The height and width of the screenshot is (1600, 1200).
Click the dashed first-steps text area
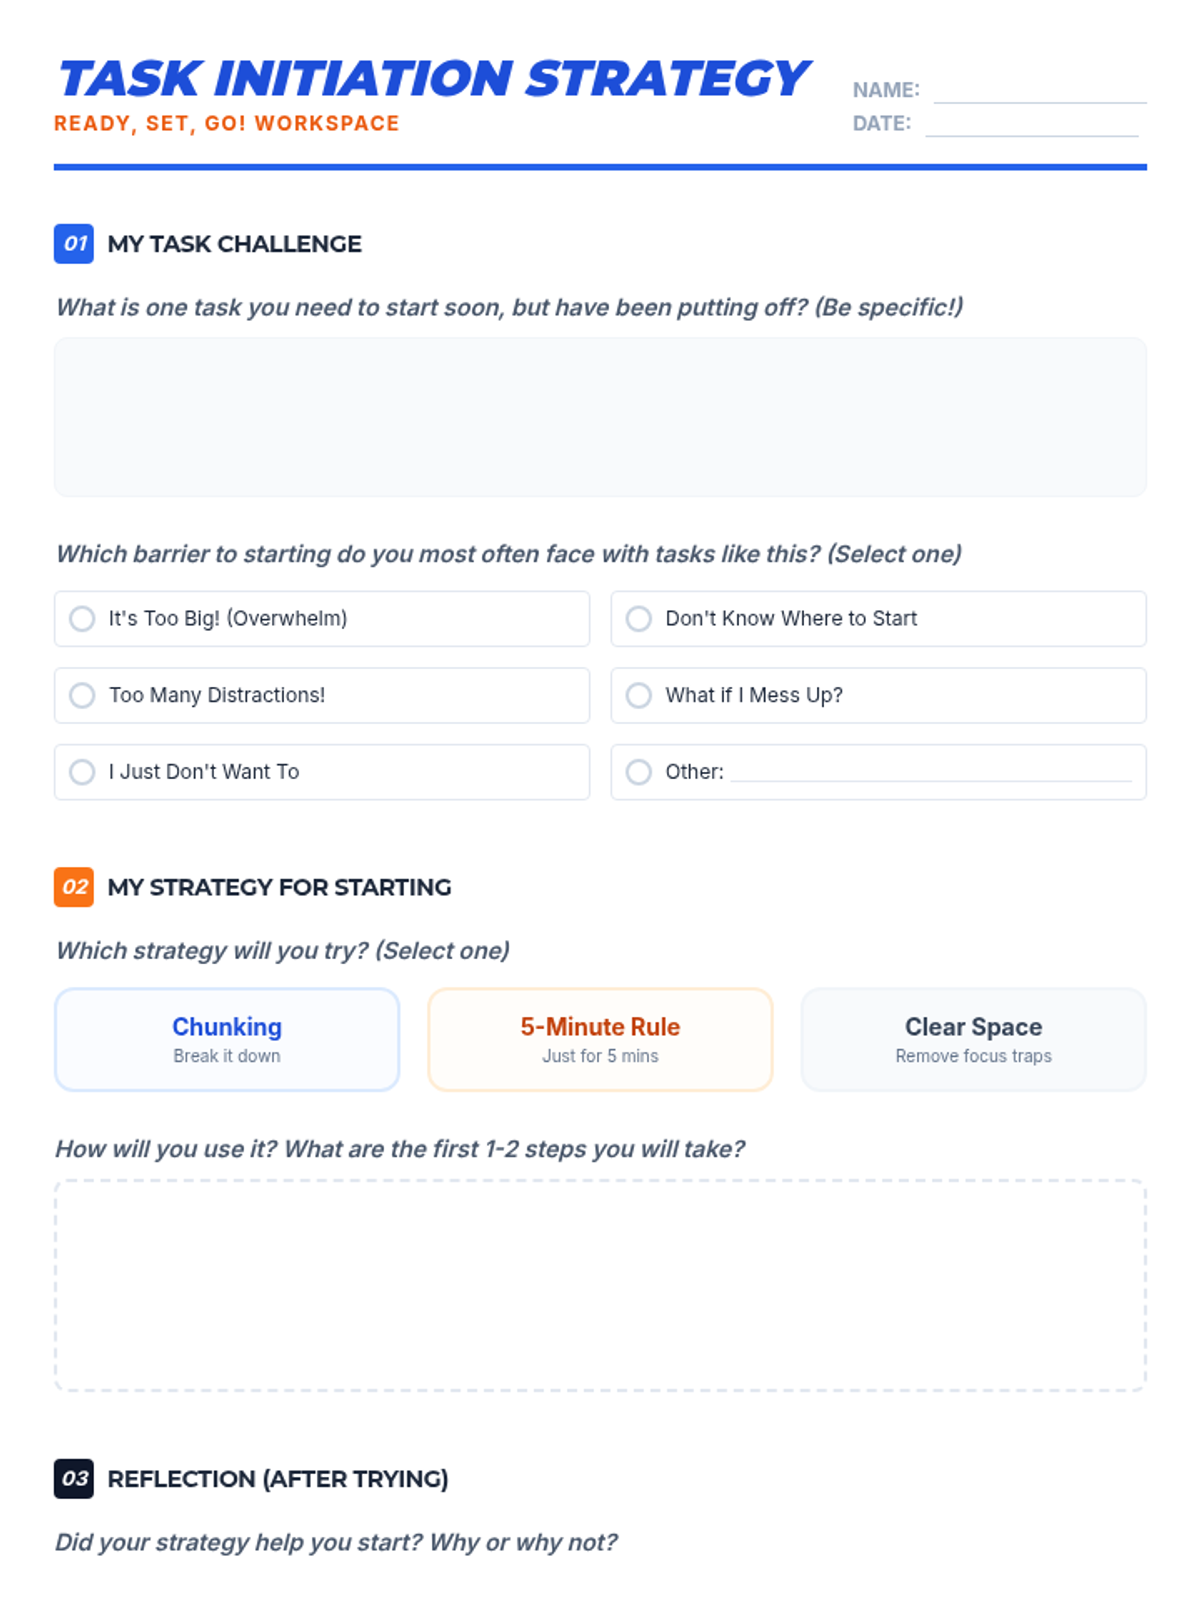point(600,1285)
